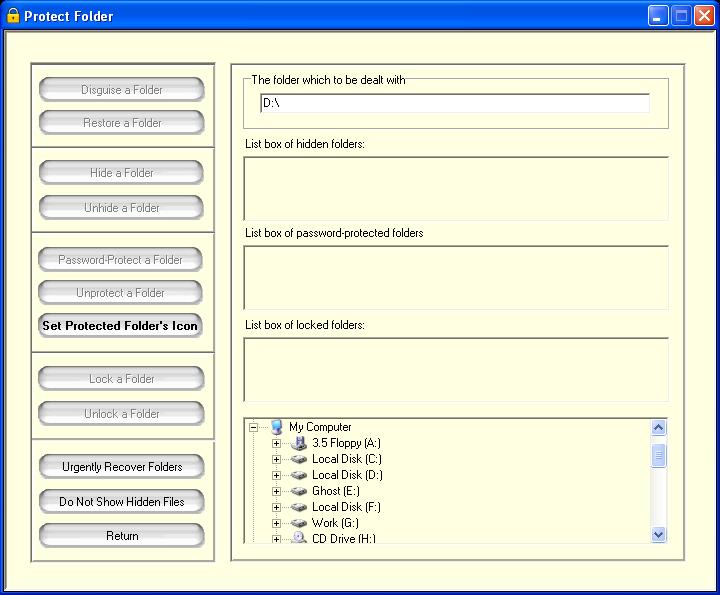720x595 pixels.
Task: Select Local Disk (F:) in the tree
Action: click(346, 507)
